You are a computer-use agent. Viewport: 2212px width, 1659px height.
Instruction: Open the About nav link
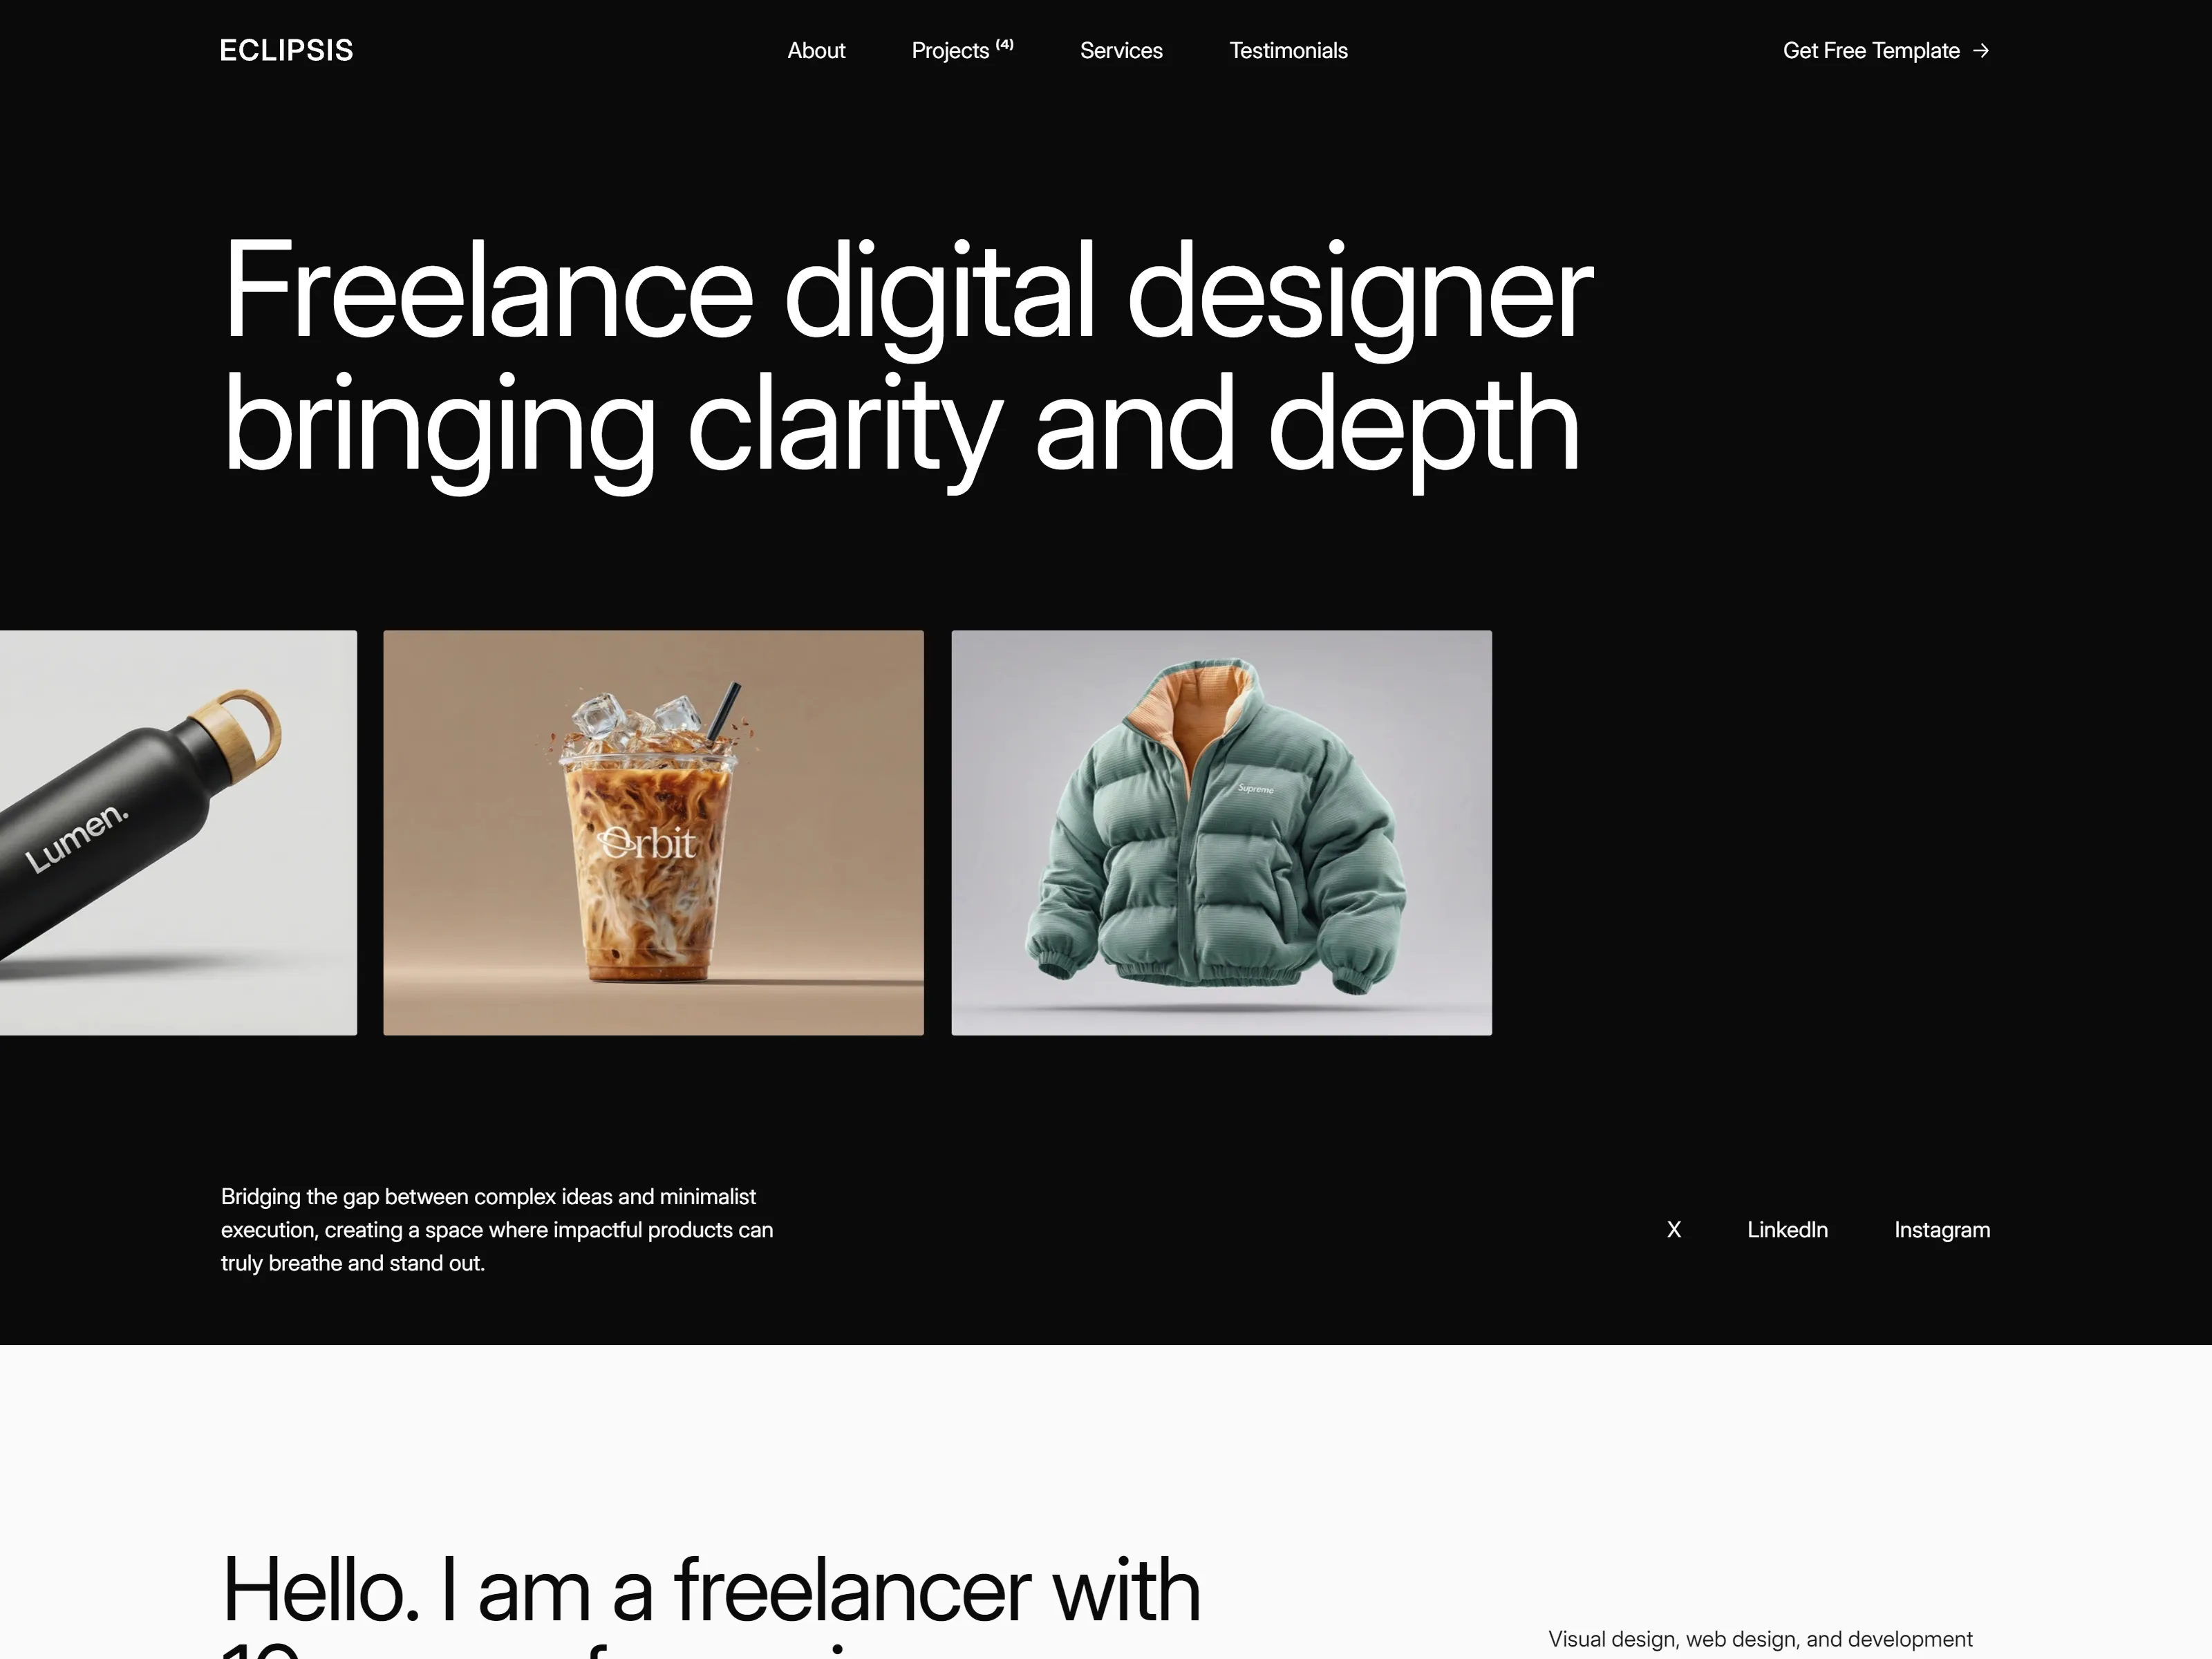(816, 50)
